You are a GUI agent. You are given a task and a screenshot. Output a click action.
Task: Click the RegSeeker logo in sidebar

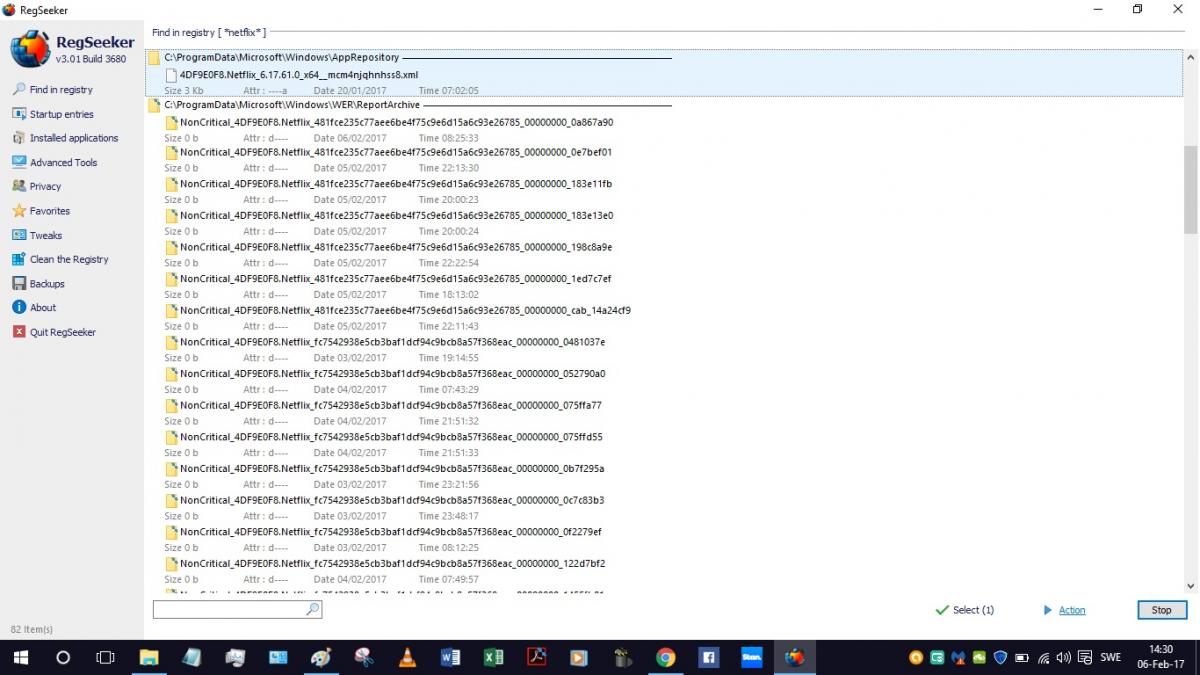29,49
